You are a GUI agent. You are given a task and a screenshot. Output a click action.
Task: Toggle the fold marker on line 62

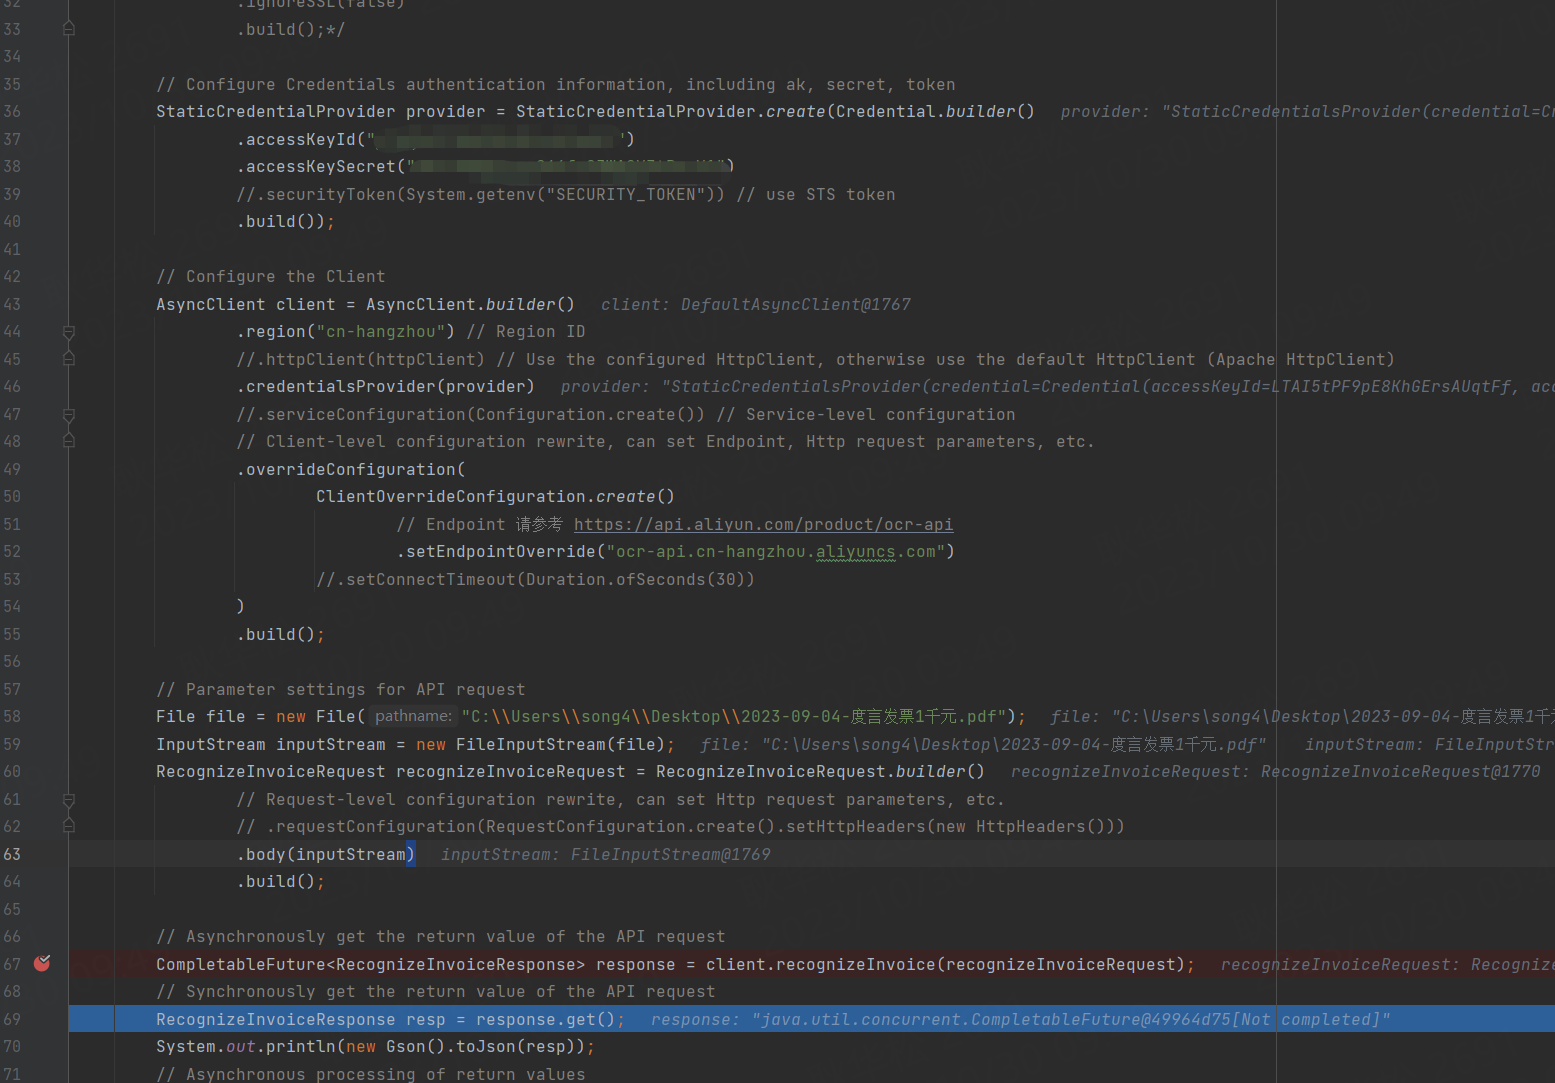(x=69, y=826)
